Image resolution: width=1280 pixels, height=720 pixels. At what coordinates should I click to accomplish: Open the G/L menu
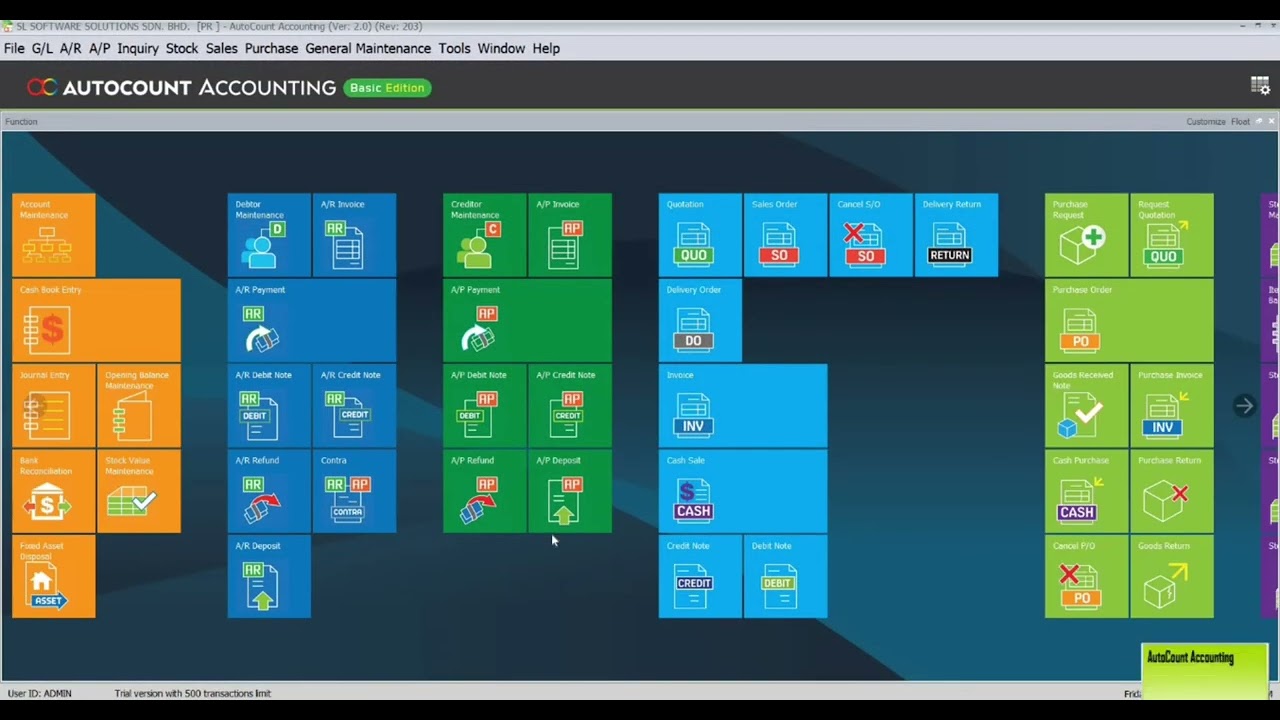pyautogui.click(x=42, y=48)
